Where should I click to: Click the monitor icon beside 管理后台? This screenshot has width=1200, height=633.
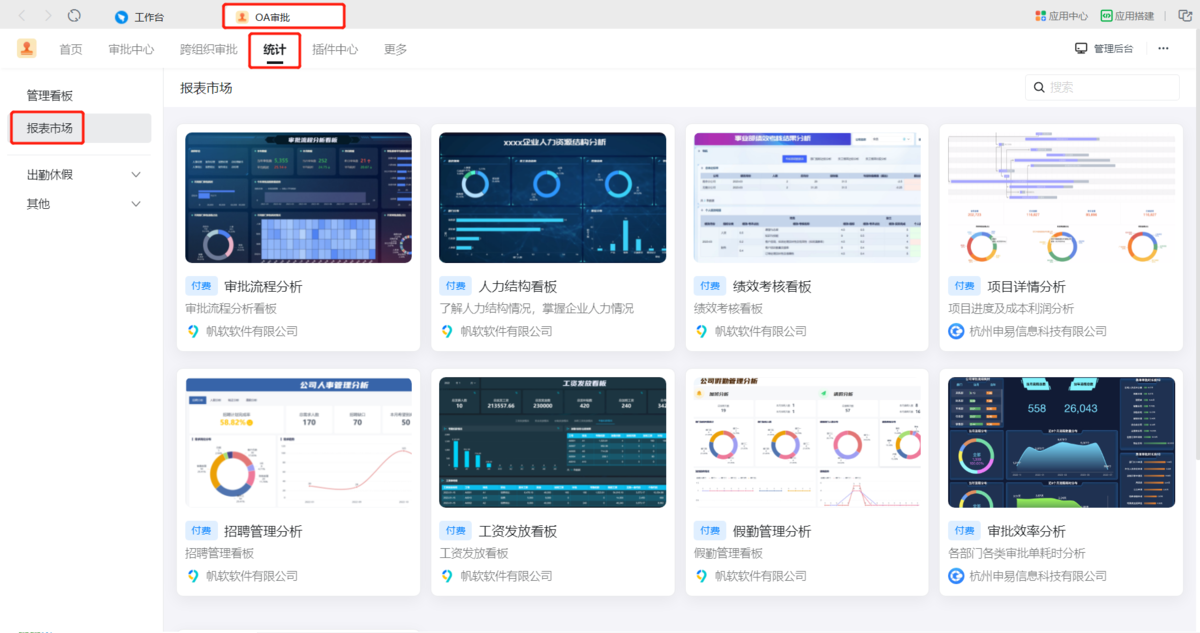click(x=1081, y=48)
